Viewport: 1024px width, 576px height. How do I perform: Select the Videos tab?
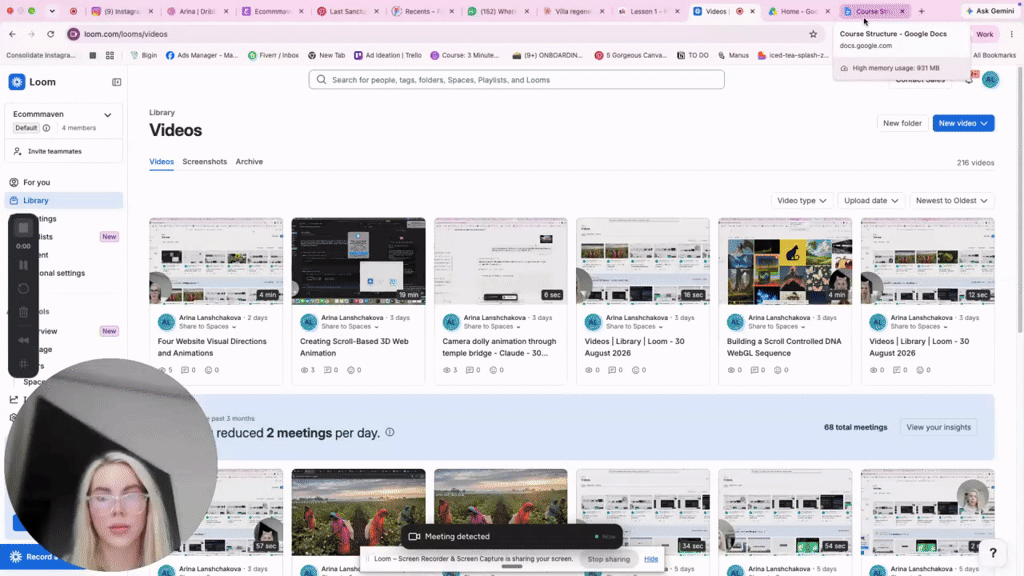[x=161, y=161]
